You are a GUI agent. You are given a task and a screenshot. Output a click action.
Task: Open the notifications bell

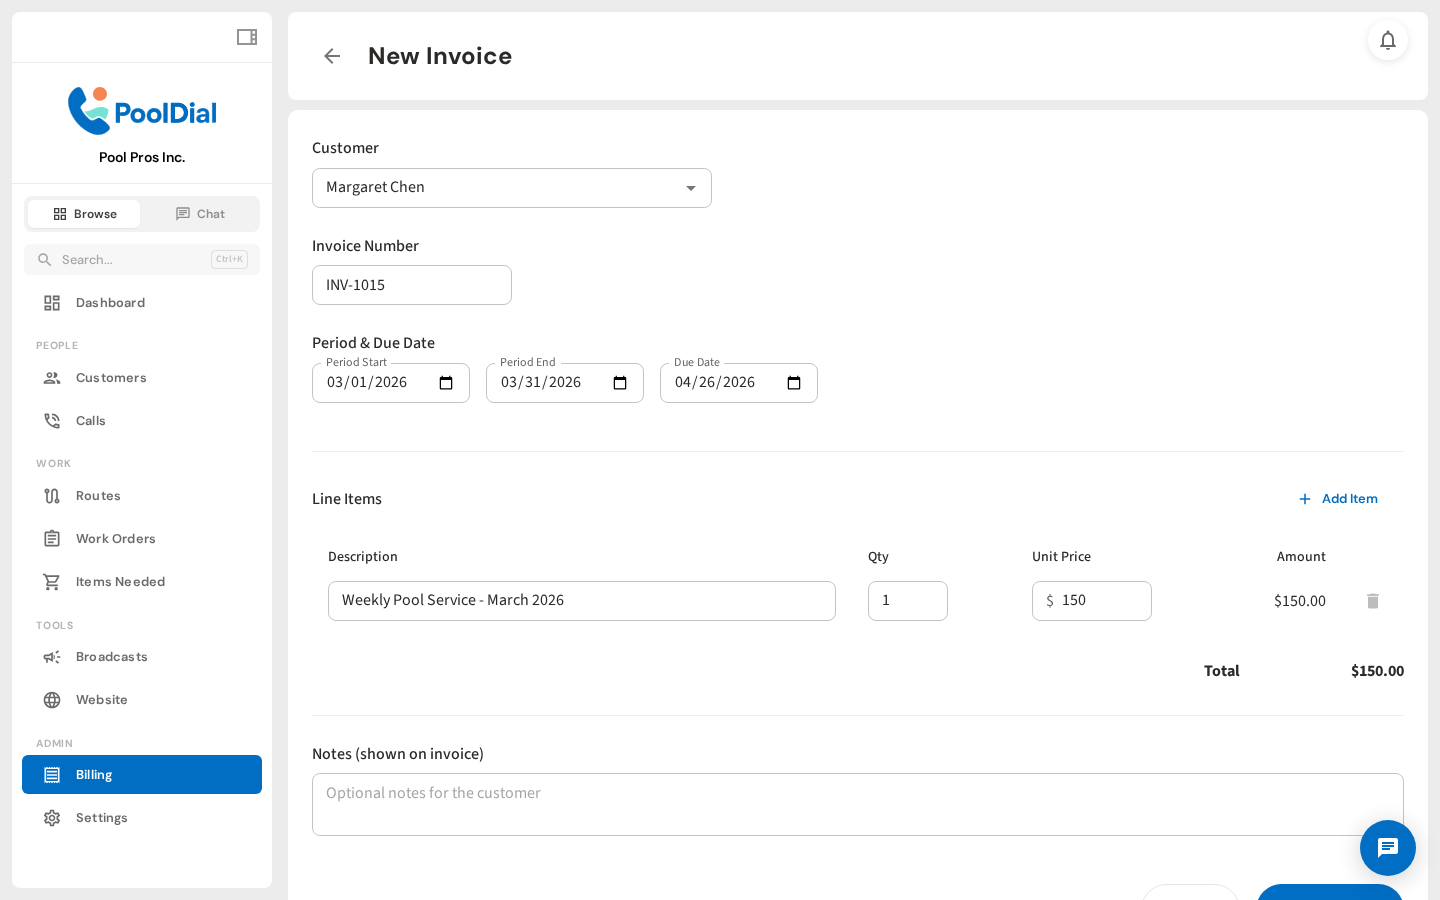[1388, 41]
